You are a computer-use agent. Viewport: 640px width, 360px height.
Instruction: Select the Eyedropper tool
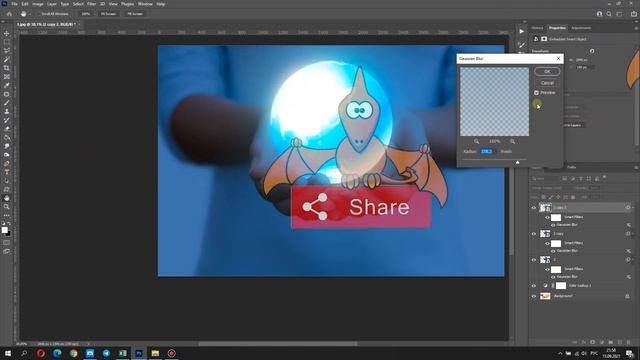point(7,85)
